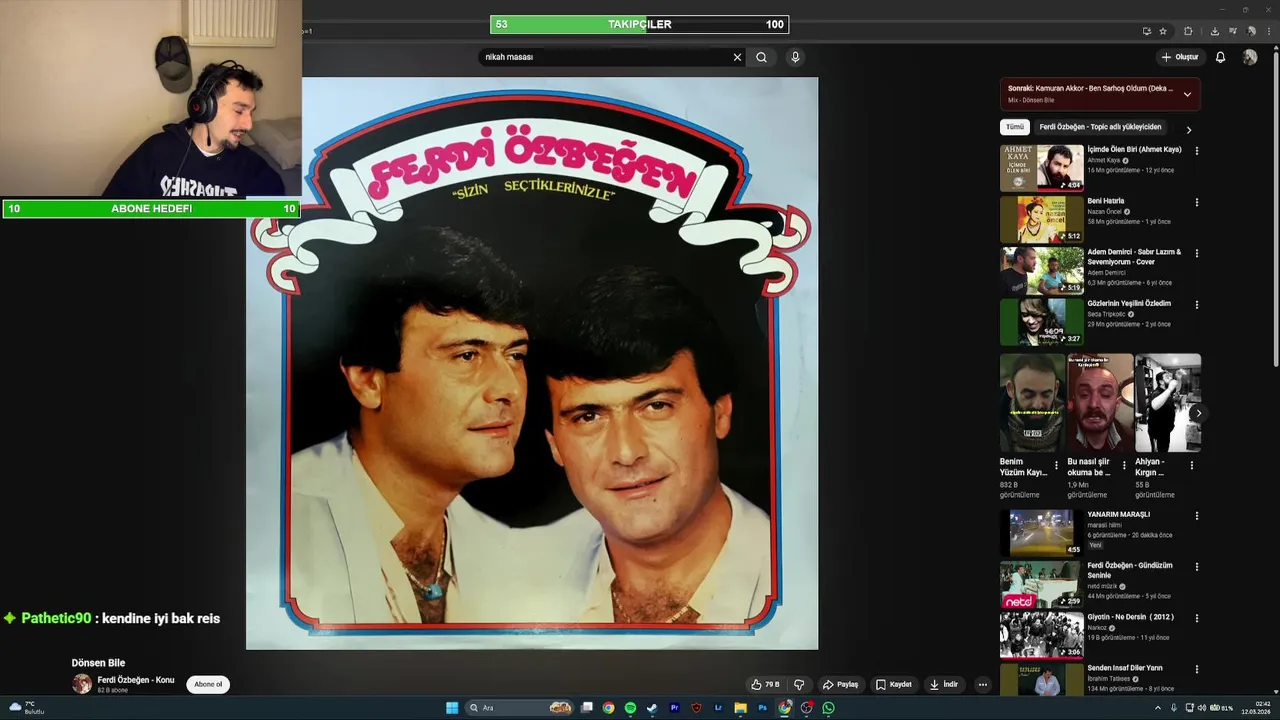Open İçimde Ölen Biri video thumbnail
Image resolution: width=1280 pixels, height=720 pixels.
pos(1041,168)
